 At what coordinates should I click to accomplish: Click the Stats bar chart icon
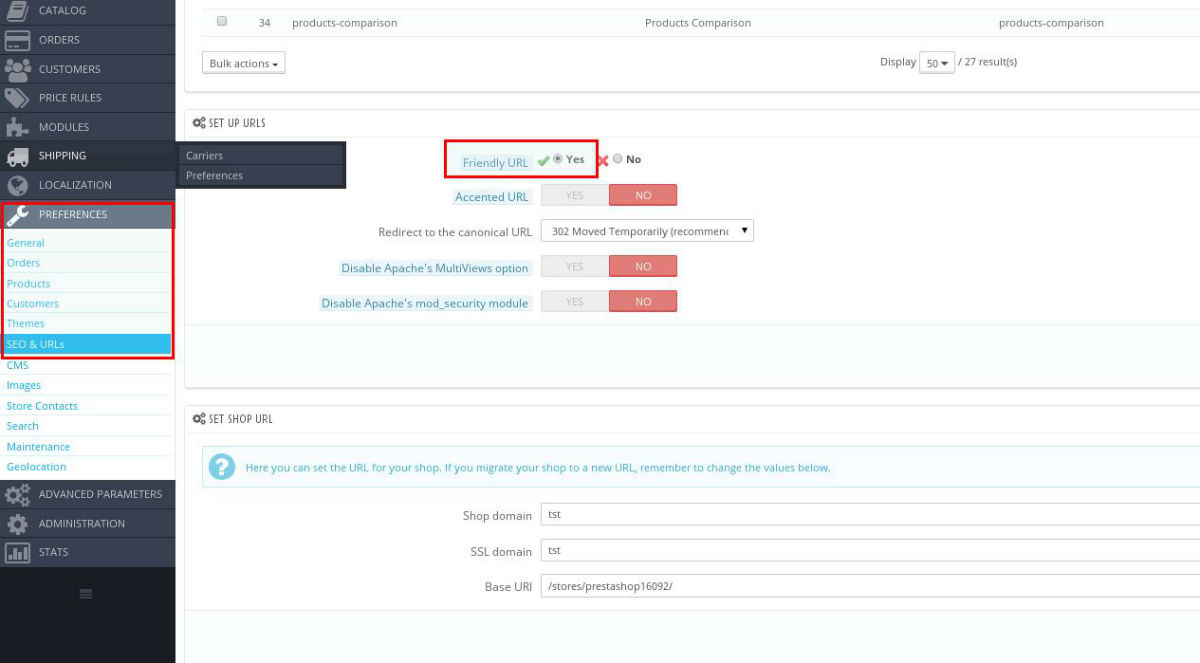(x=17, y=552)
